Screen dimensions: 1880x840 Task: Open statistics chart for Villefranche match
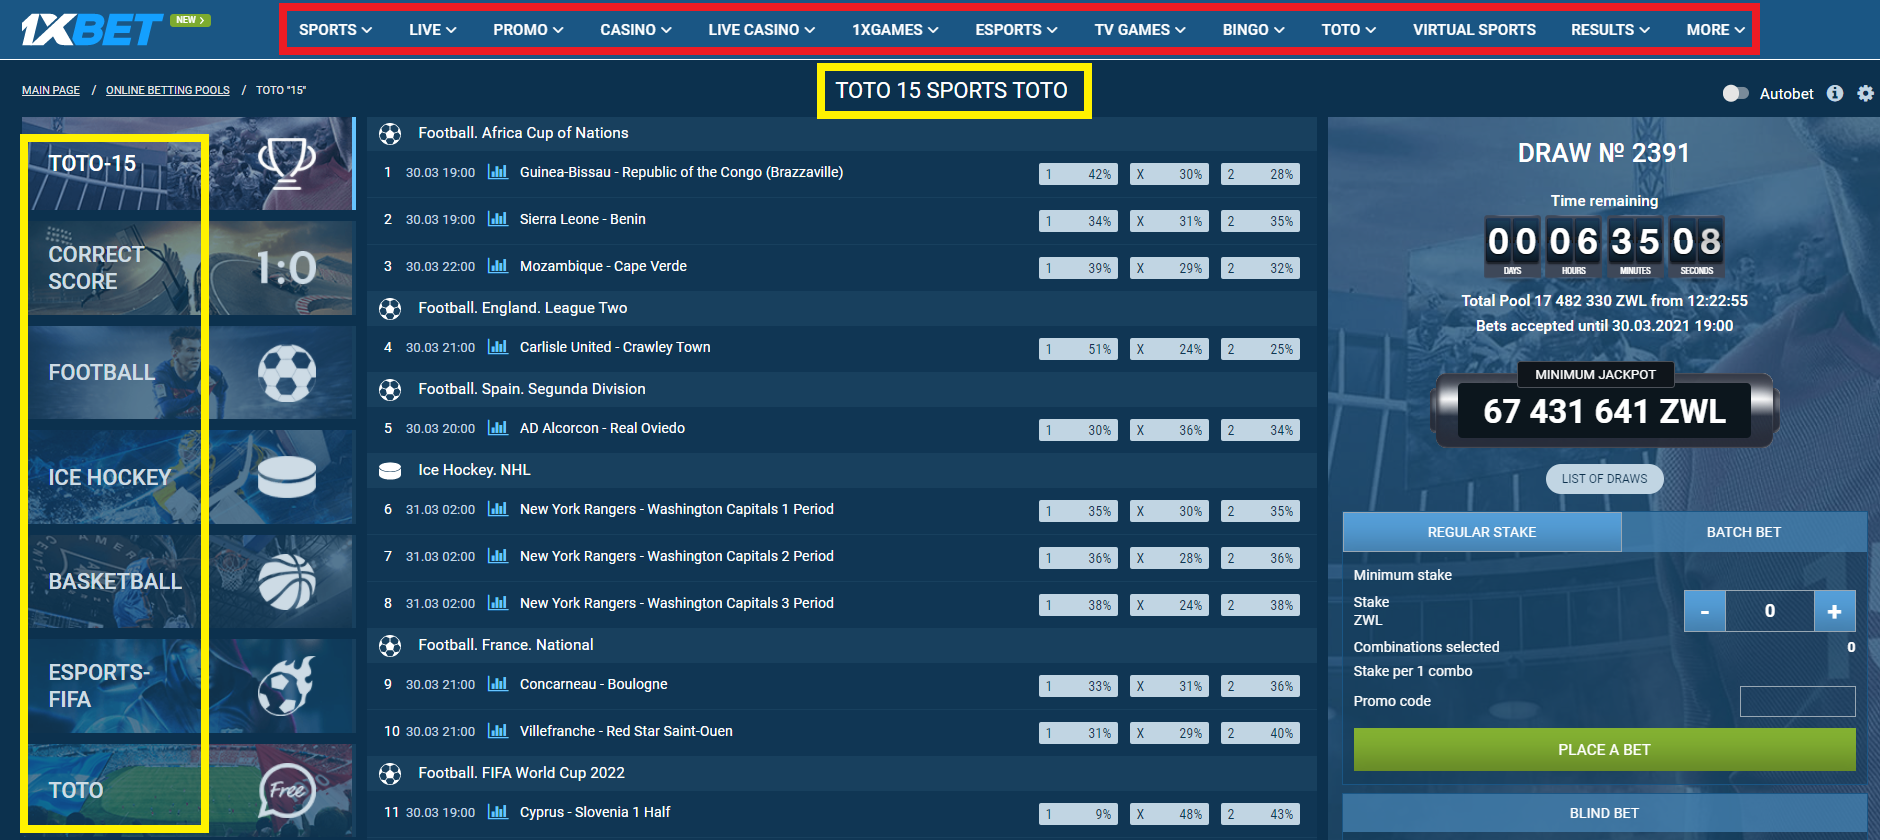[x=498, y=731]
